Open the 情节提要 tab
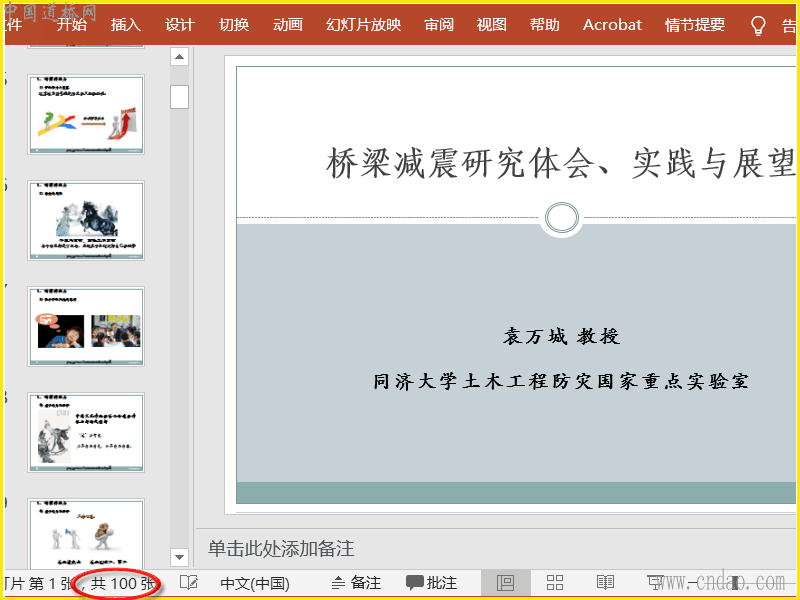This screenshot has height=600, width=800. pos(694,24)
